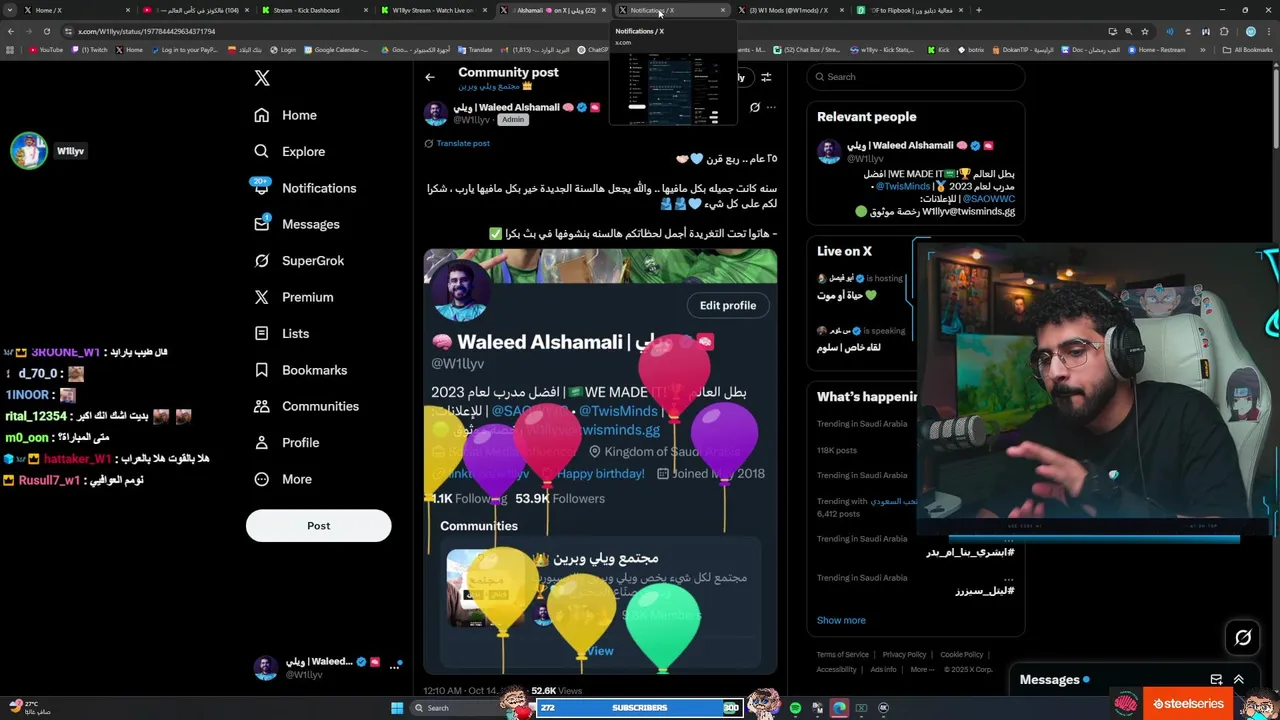
Task: Open Bookmarks in the sidebar
Action: [x=300, y=370]
